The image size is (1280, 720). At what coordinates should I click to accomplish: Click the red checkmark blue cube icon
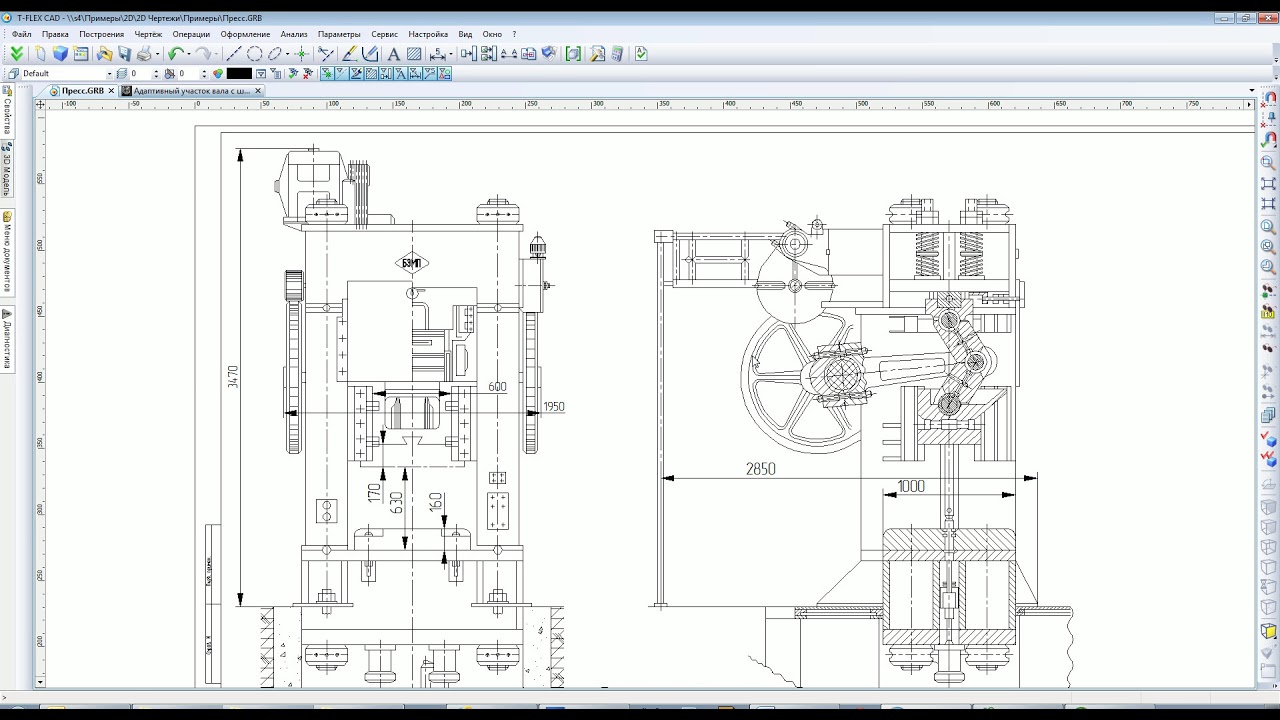[1269, 438]
